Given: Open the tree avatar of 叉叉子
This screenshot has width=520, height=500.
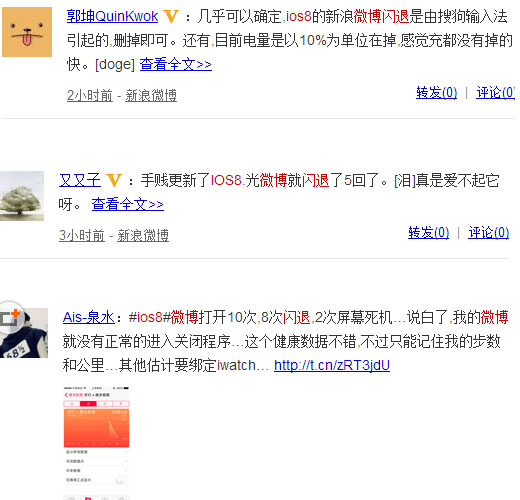Looking at the screenshot, I should point(22,196).
